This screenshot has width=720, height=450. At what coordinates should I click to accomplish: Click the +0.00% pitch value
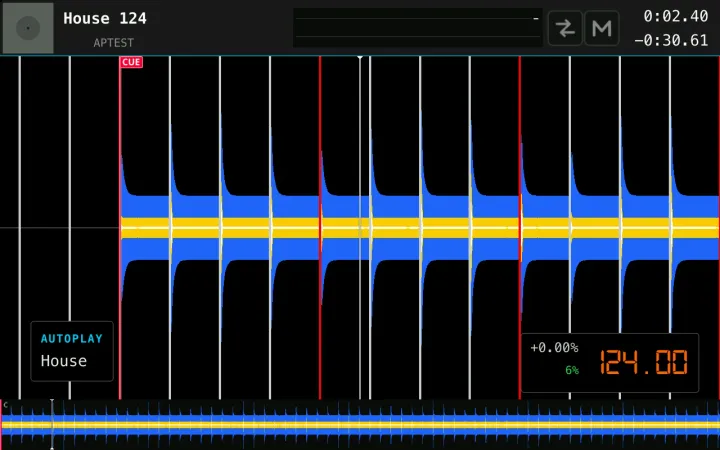[x=554, y=348]
